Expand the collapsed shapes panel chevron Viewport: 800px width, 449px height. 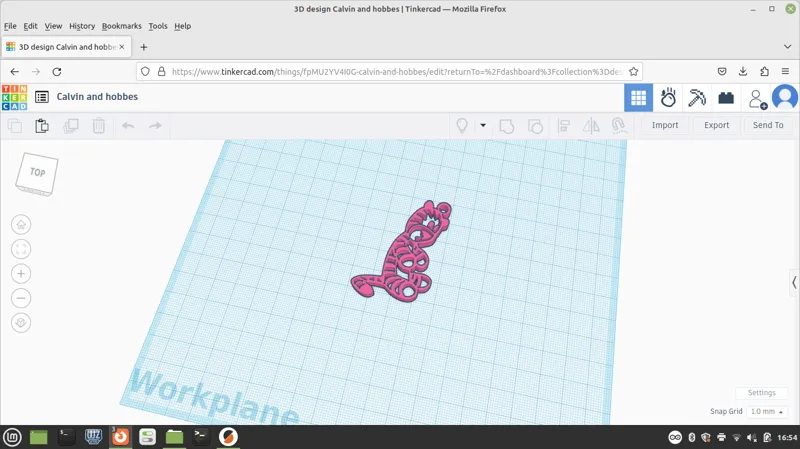click(794, 282)
